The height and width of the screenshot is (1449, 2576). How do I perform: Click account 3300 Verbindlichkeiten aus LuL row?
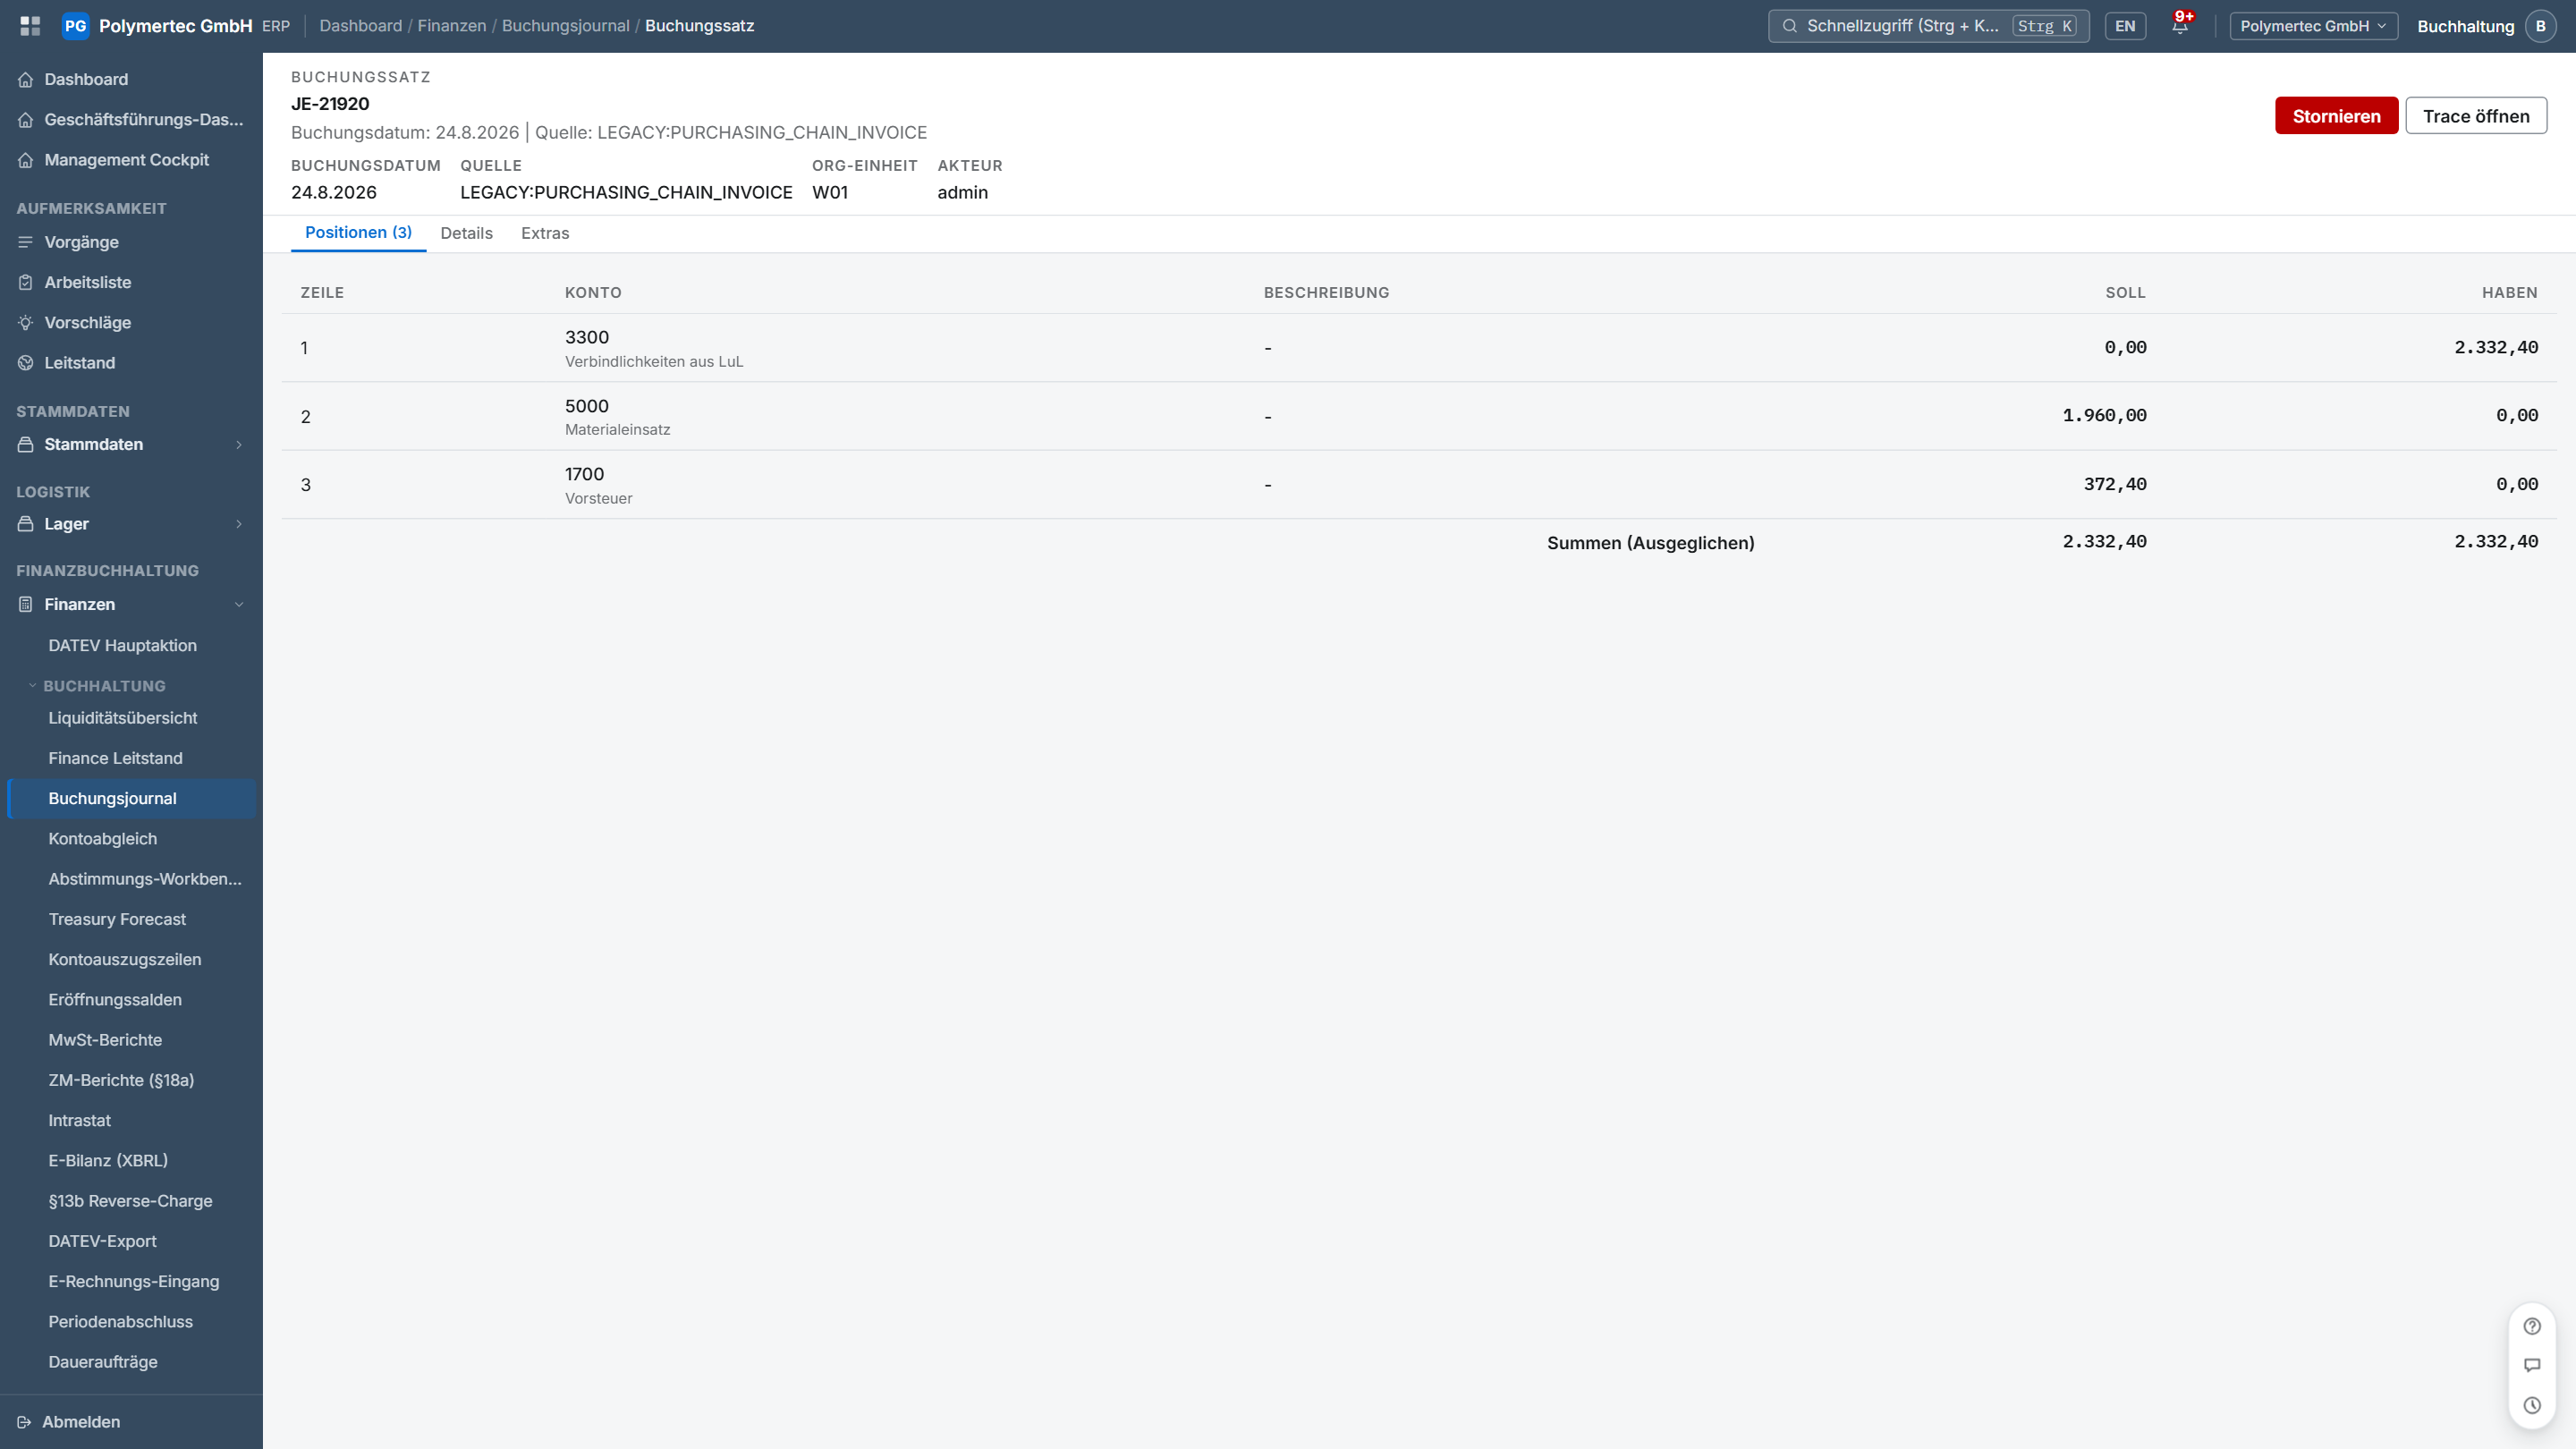1418,348
